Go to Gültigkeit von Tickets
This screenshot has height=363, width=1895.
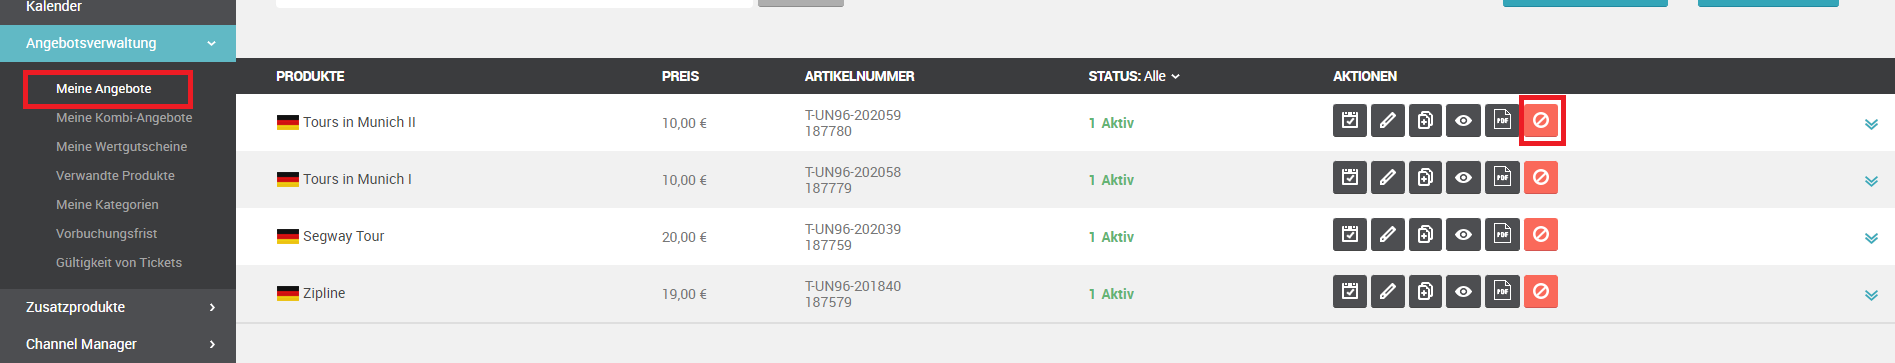[x=119, y=262]
